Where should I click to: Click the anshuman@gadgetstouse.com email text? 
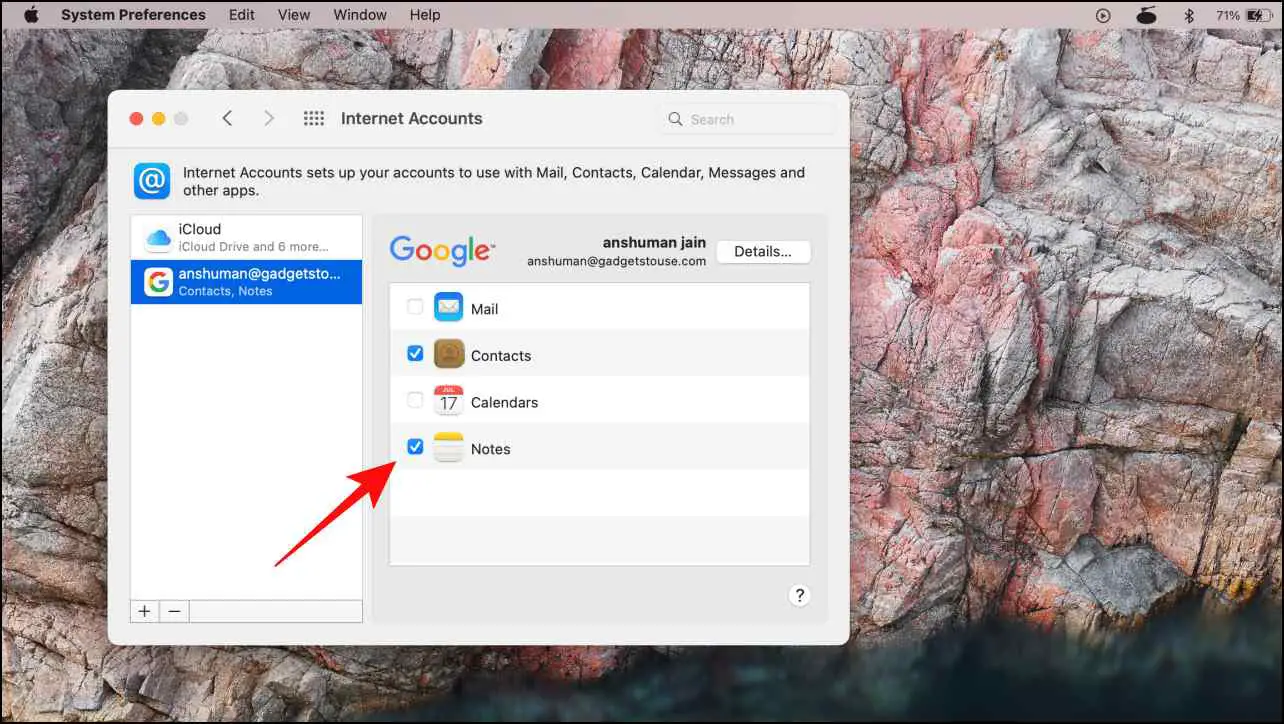(x=617, y=261)
